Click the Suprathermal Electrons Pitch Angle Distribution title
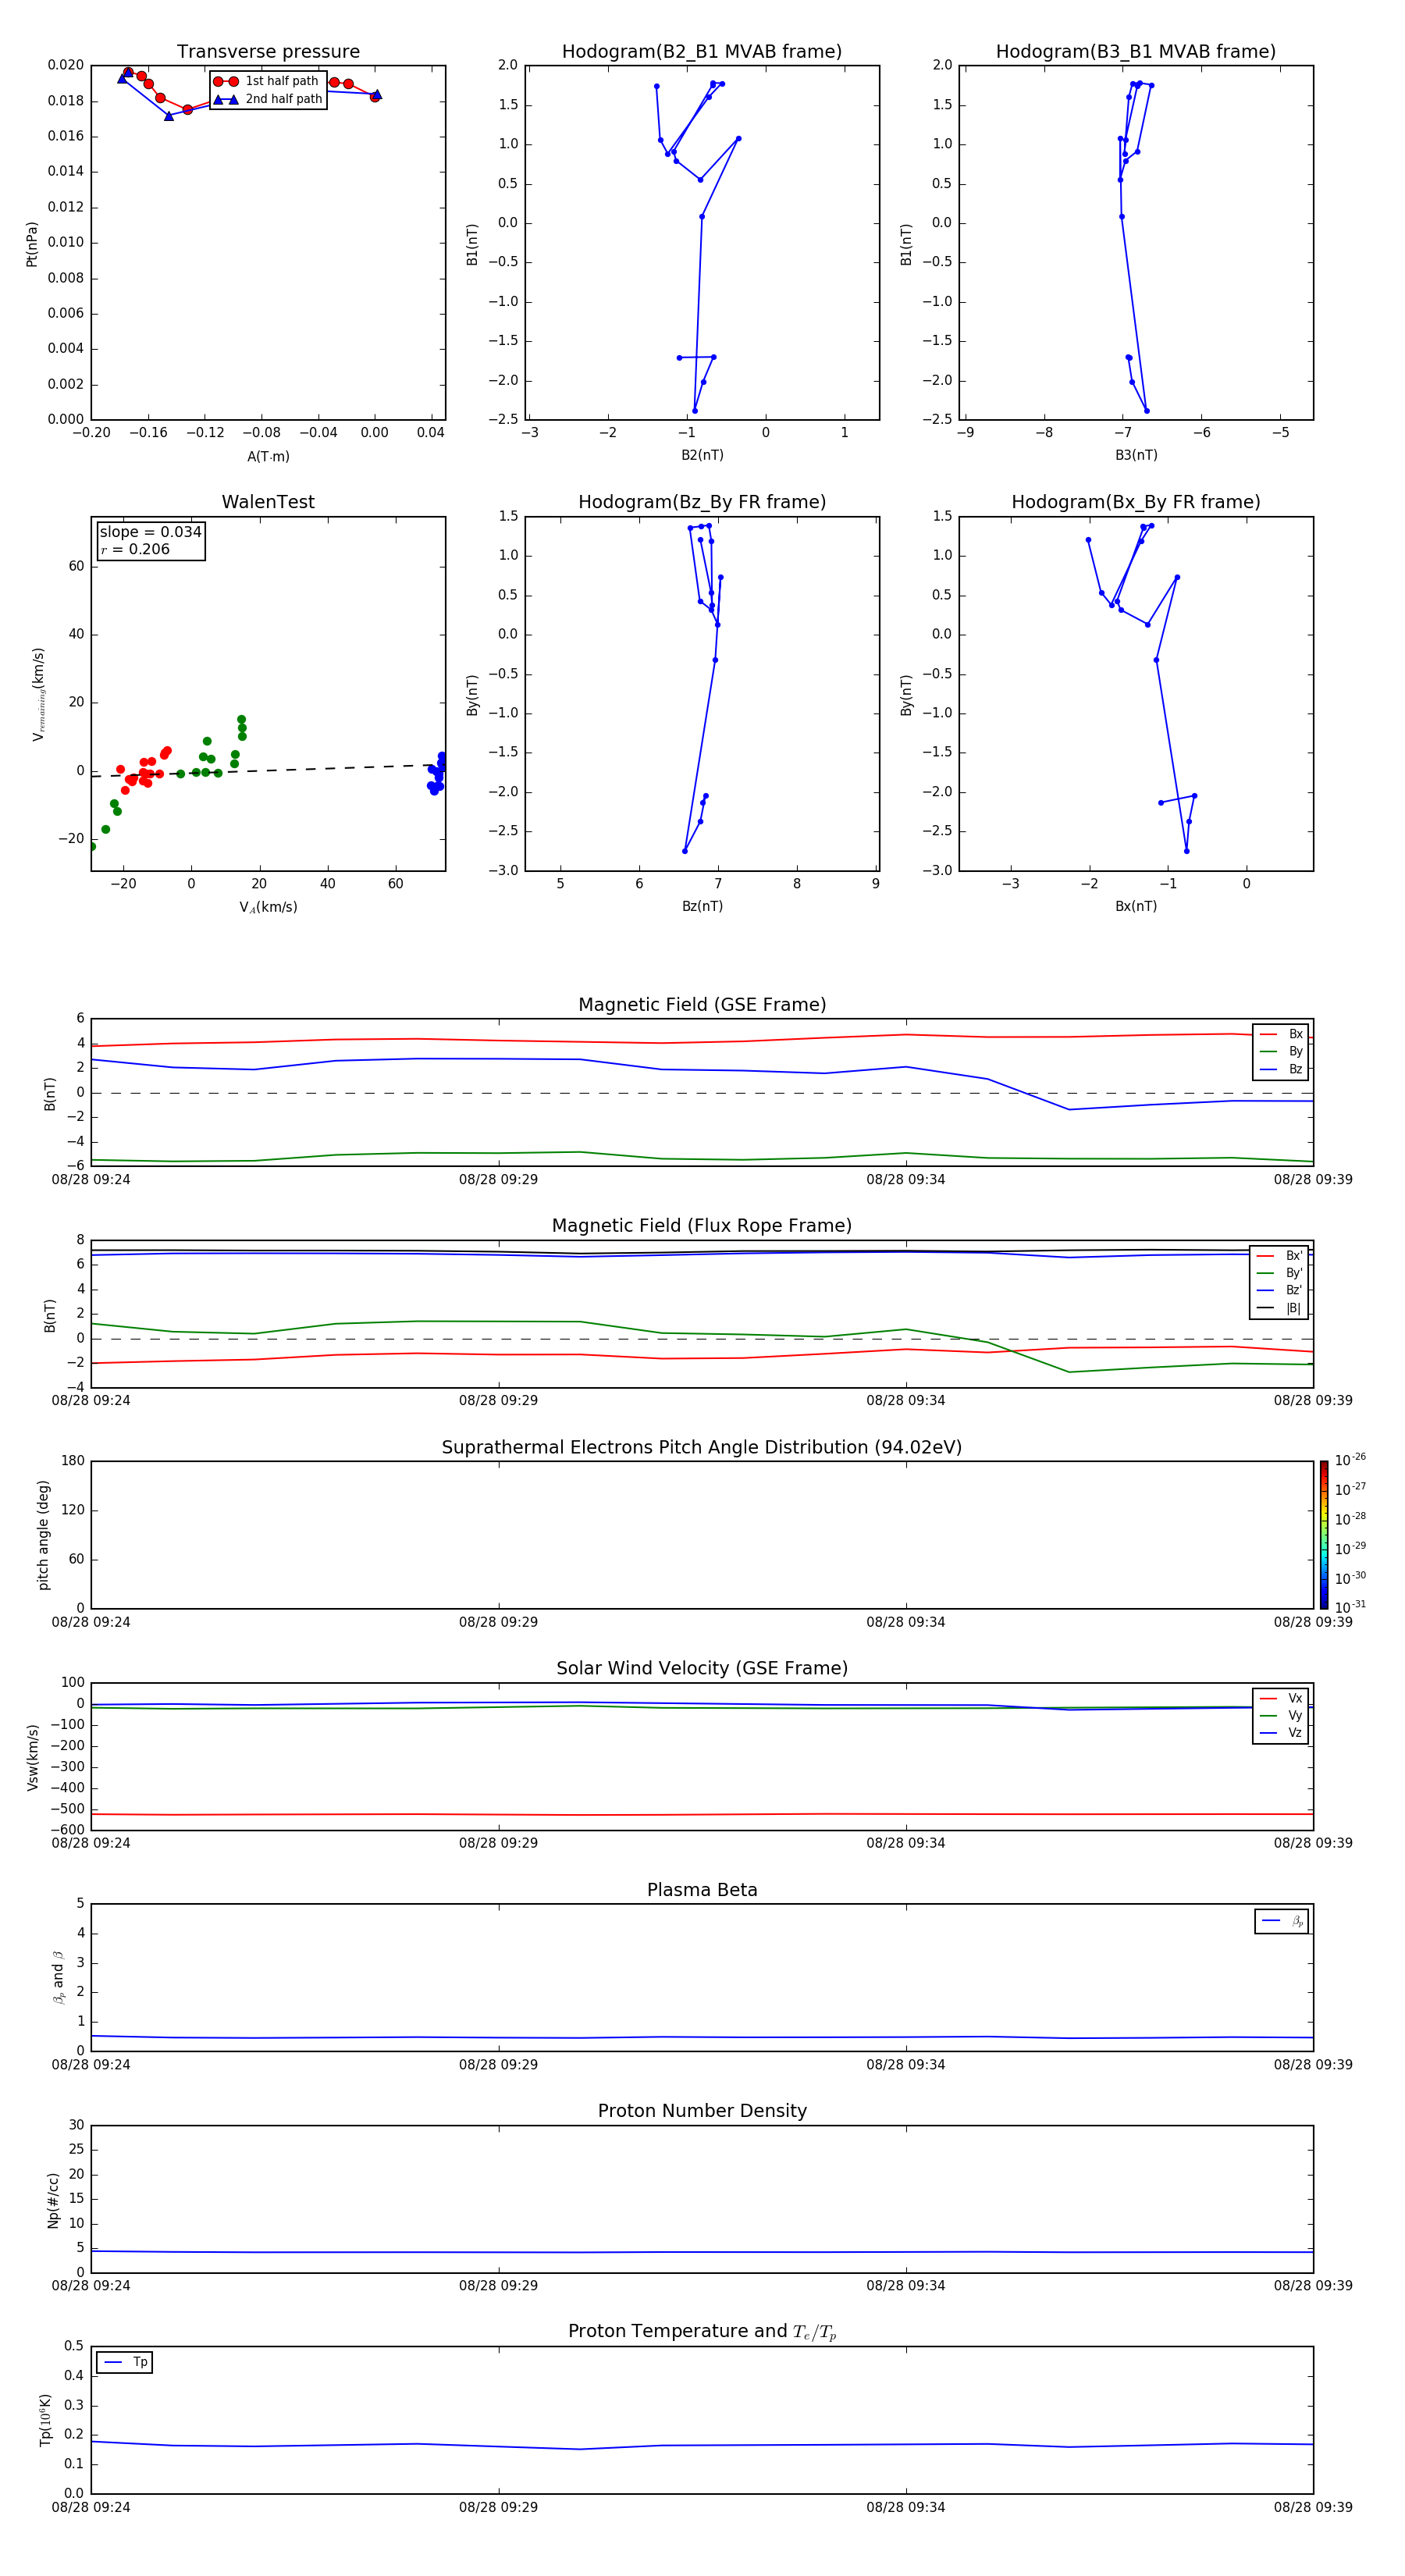The width and height of the screenshot is (1405, 2576). [x=702, y=1448]
